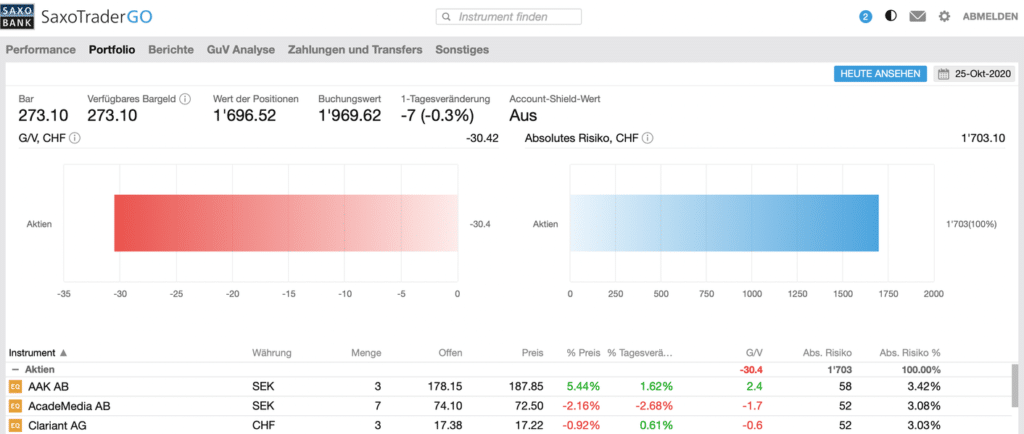Open the date picker showing 25-Okt-2020
Viewport: 1024px width, 434px height.
[974, 74]
